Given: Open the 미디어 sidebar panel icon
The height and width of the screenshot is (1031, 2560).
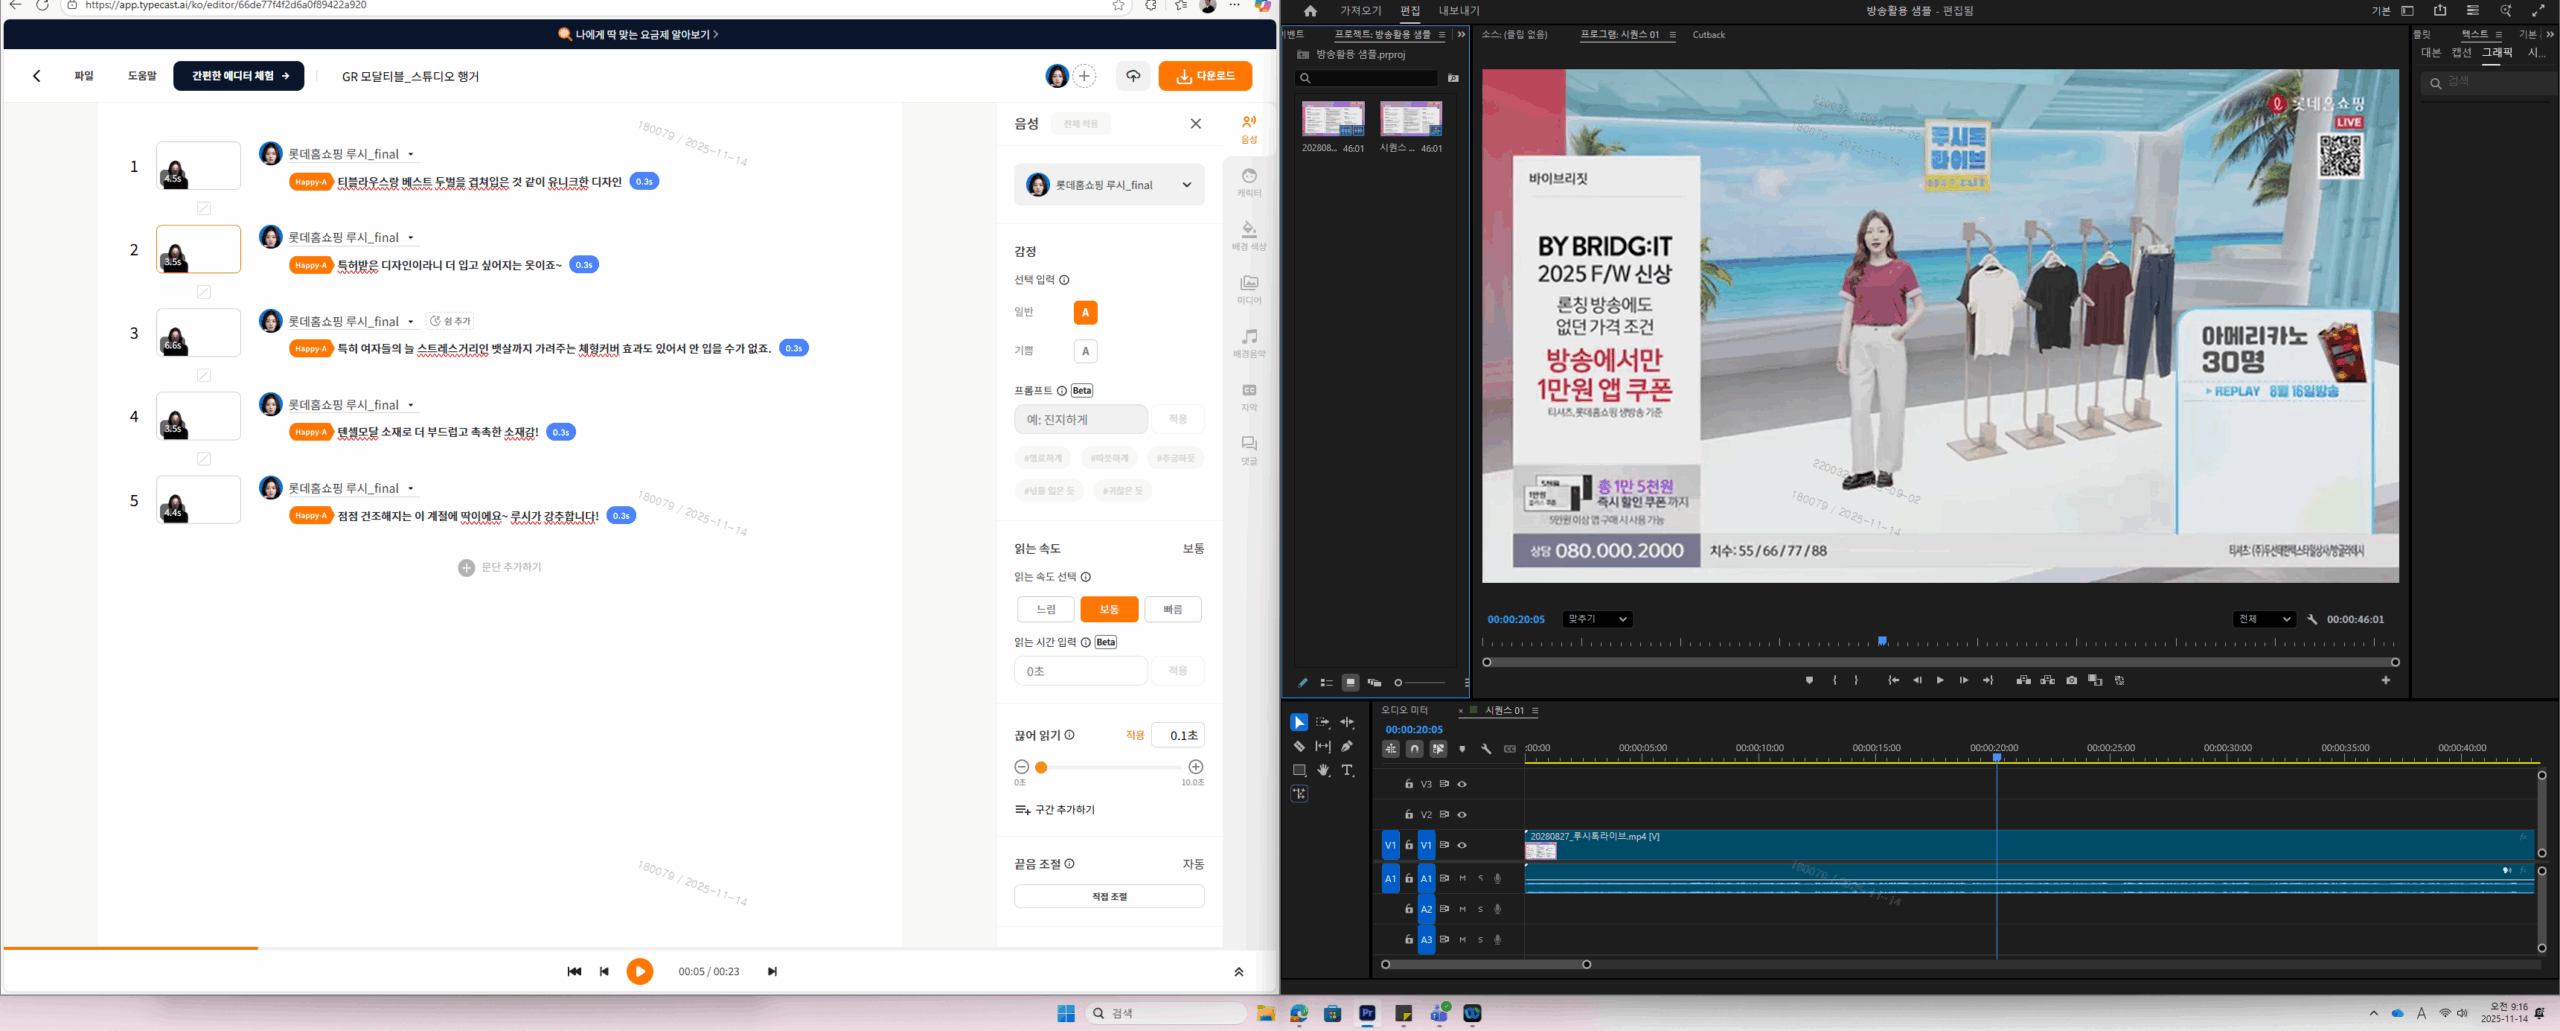Looking at the screenshot, I should (1249, 288).
